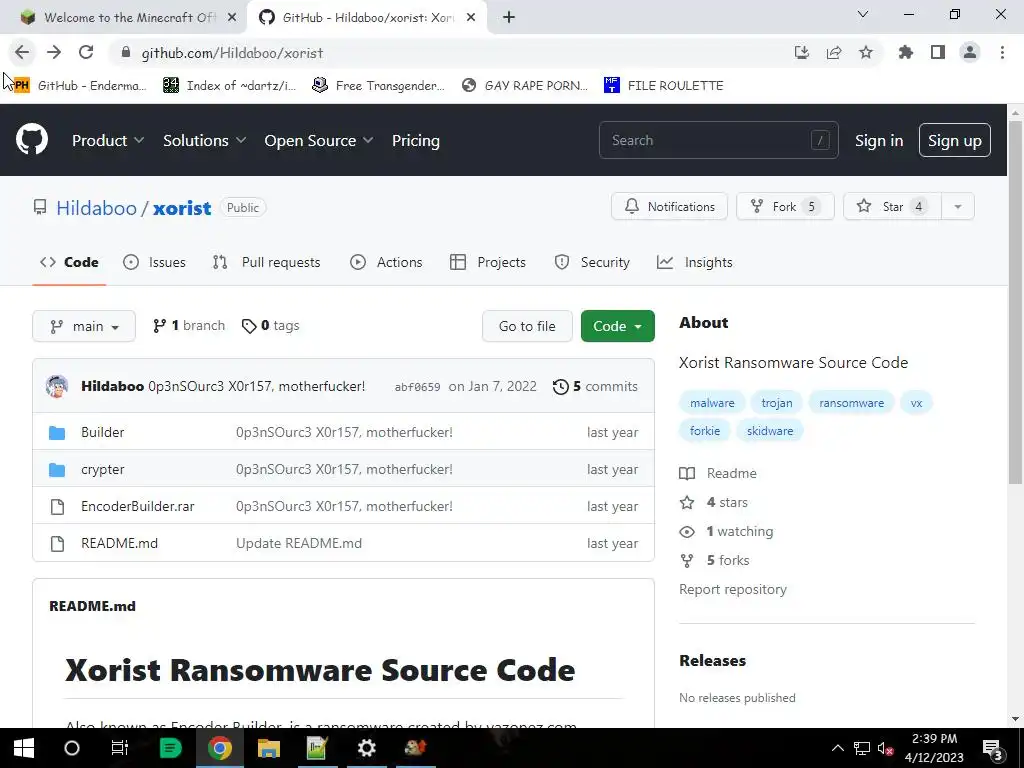Expand the Solutions menu
1024x768 pixels.
tap(204, 140)
